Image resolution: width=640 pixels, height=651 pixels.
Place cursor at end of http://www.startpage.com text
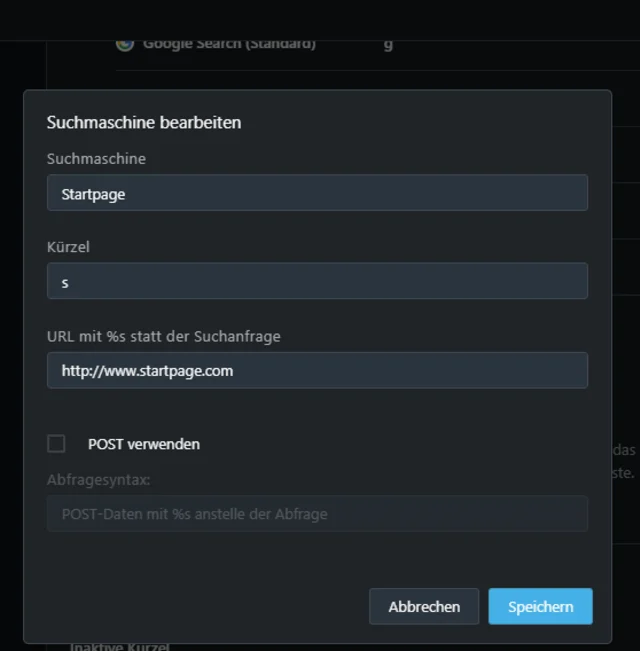[235, 370]
